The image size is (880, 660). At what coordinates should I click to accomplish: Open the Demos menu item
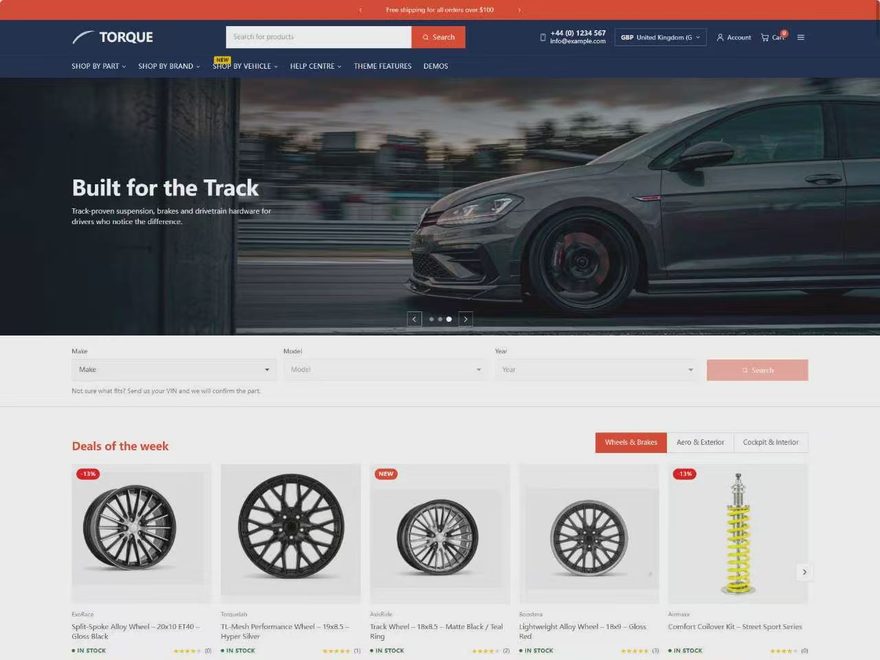coord(436,66)
